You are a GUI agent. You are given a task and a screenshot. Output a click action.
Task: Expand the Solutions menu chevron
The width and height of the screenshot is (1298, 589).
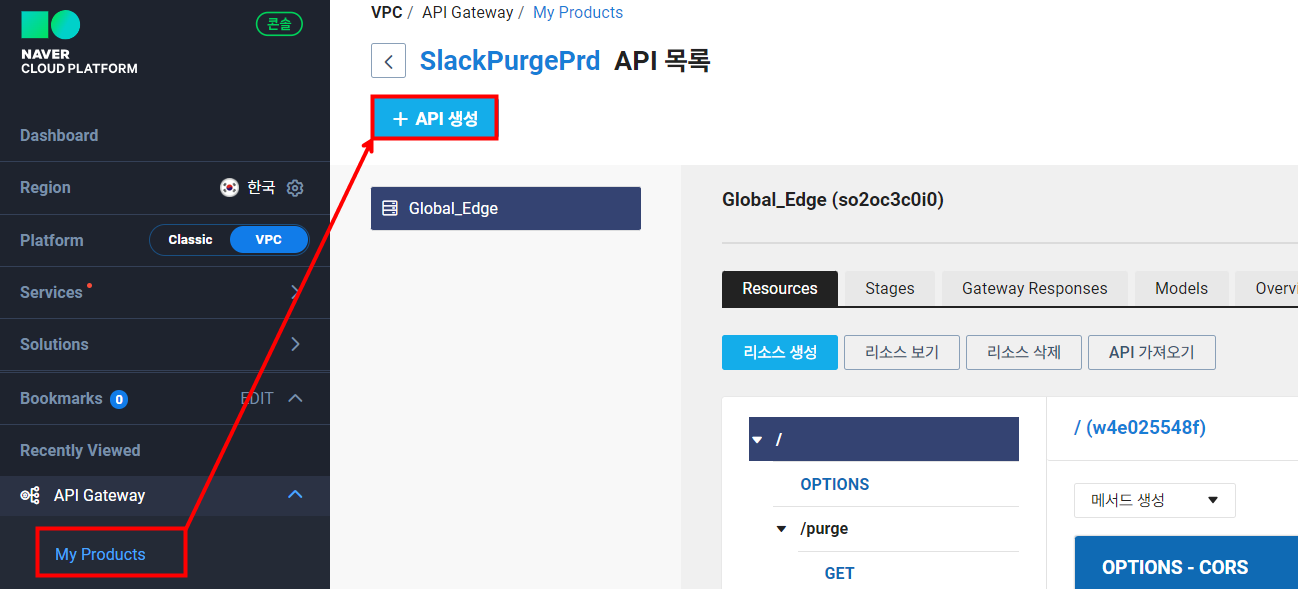(295, 344)
